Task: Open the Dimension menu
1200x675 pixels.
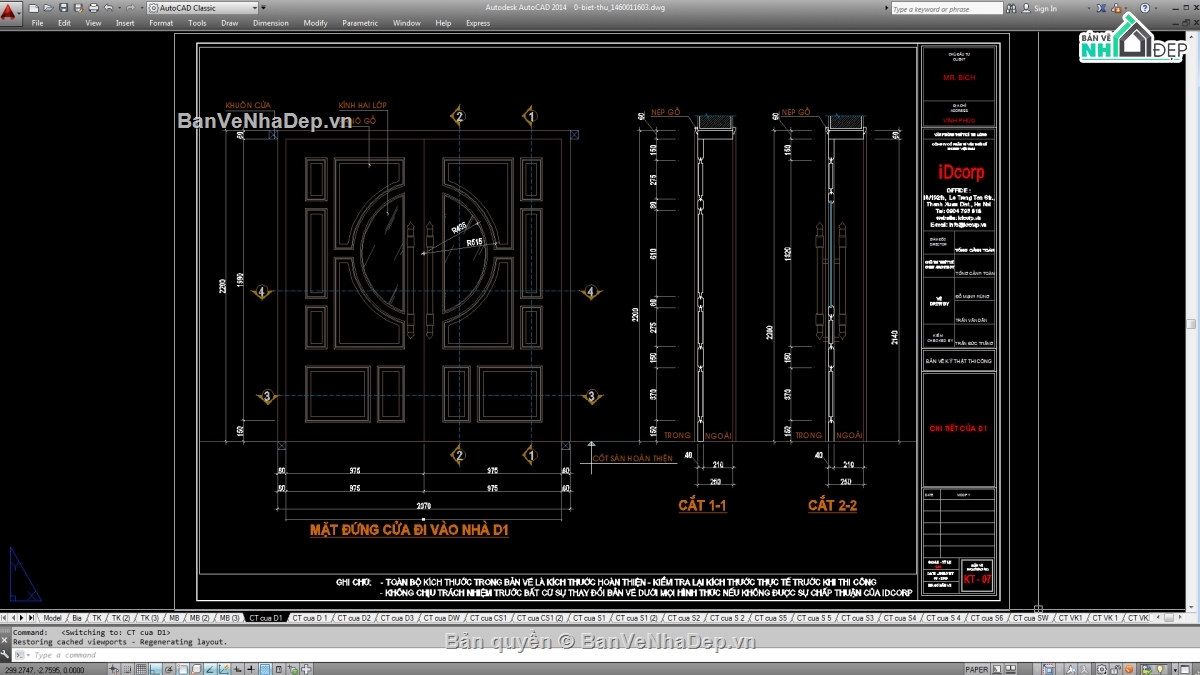Action: tap(271, 23)
